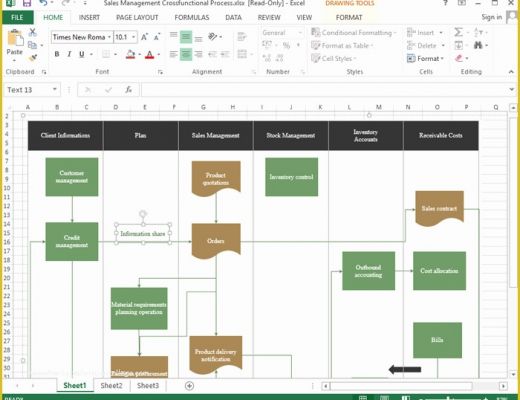This screenshot has width=520, height=400.
Task: Apply the red Font Color
Action: 149,54
